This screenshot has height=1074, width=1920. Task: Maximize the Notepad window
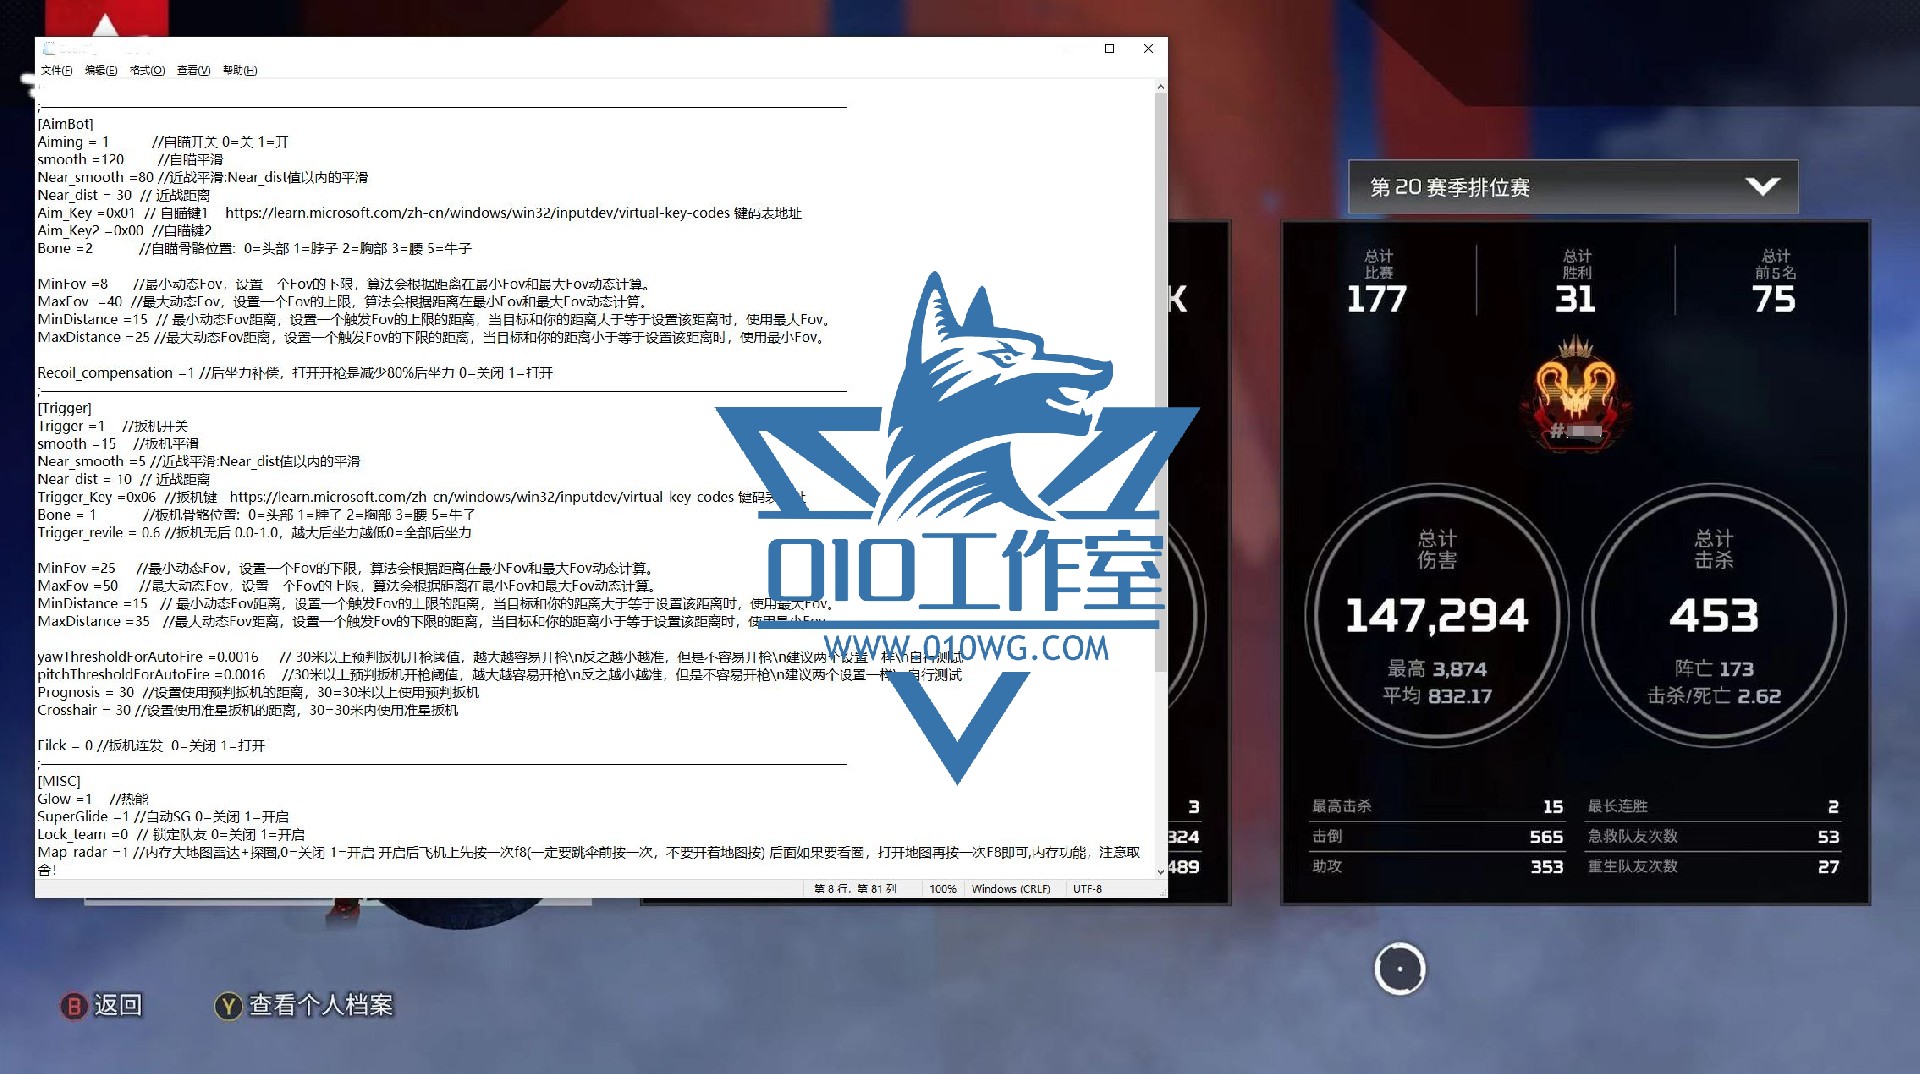[x=1109, y=48]
